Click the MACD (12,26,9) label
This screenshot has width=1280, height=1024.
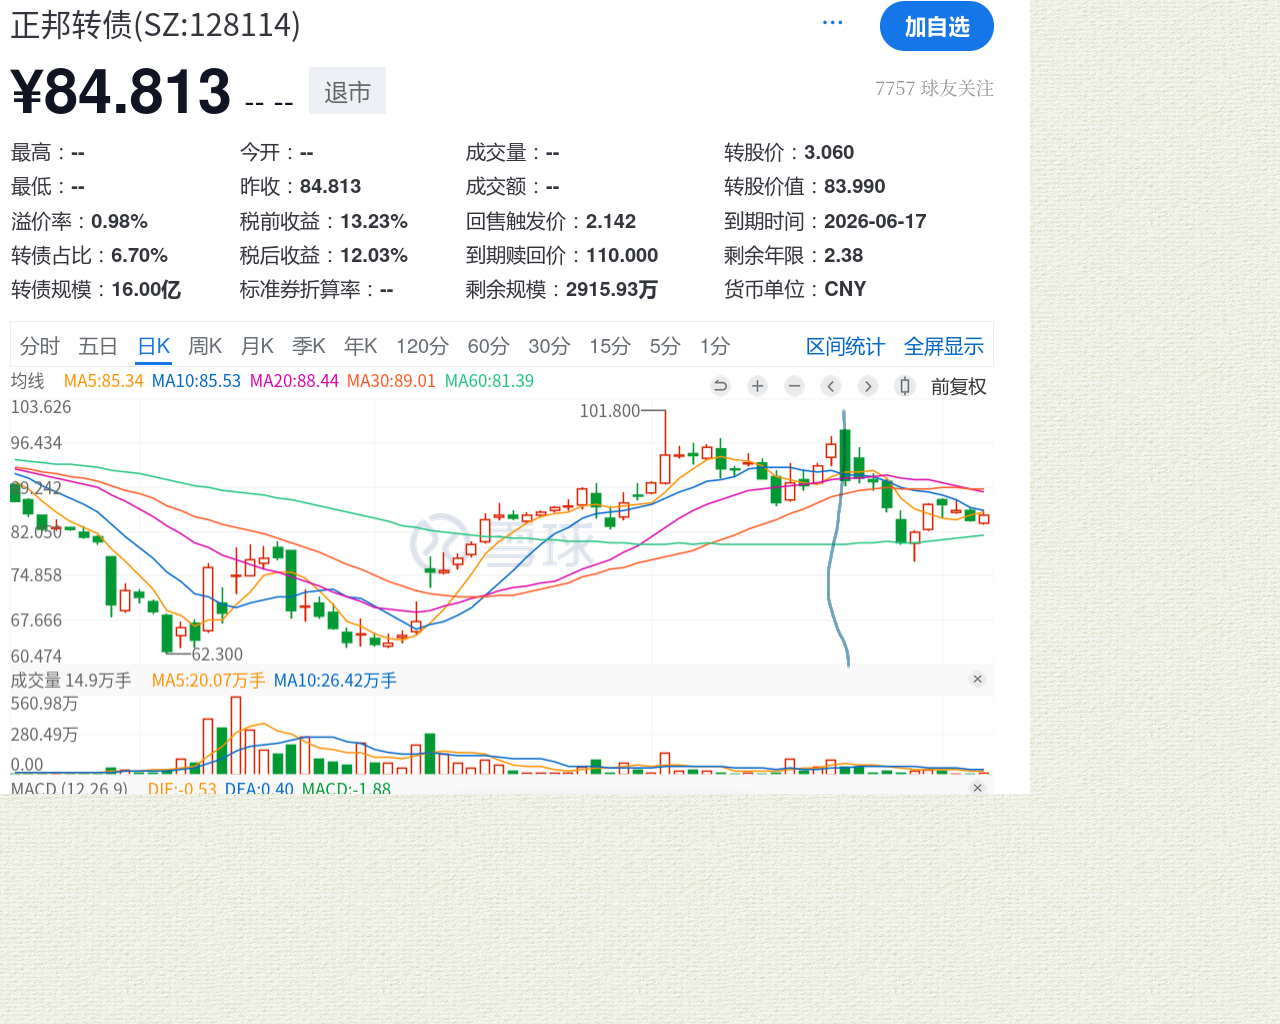(x=69, y=789)
